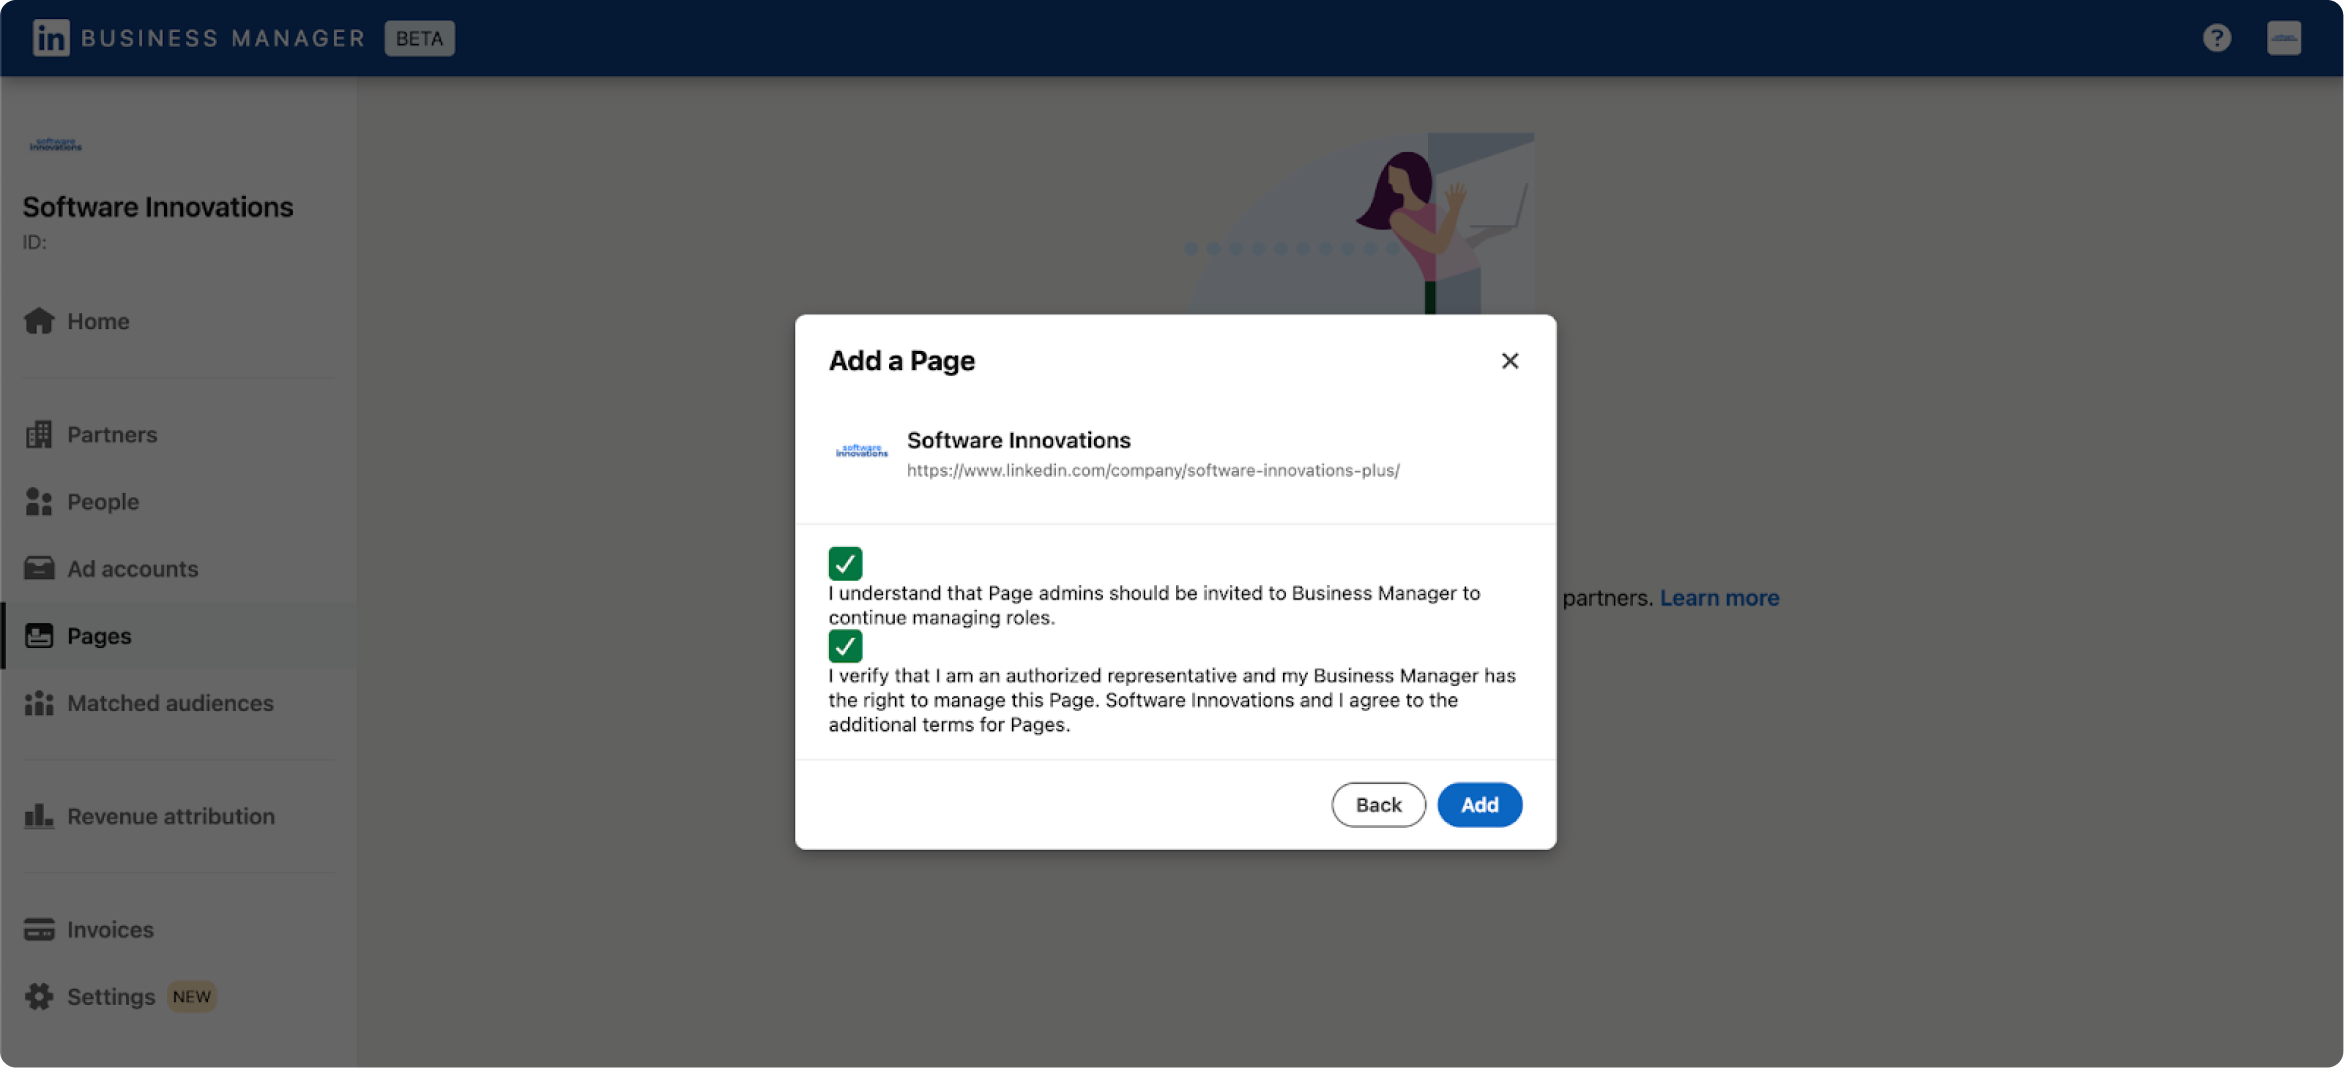Screen dimensions: 2344x1068
Task: Close the Add a Page dialog
Action: (1510, 361)
